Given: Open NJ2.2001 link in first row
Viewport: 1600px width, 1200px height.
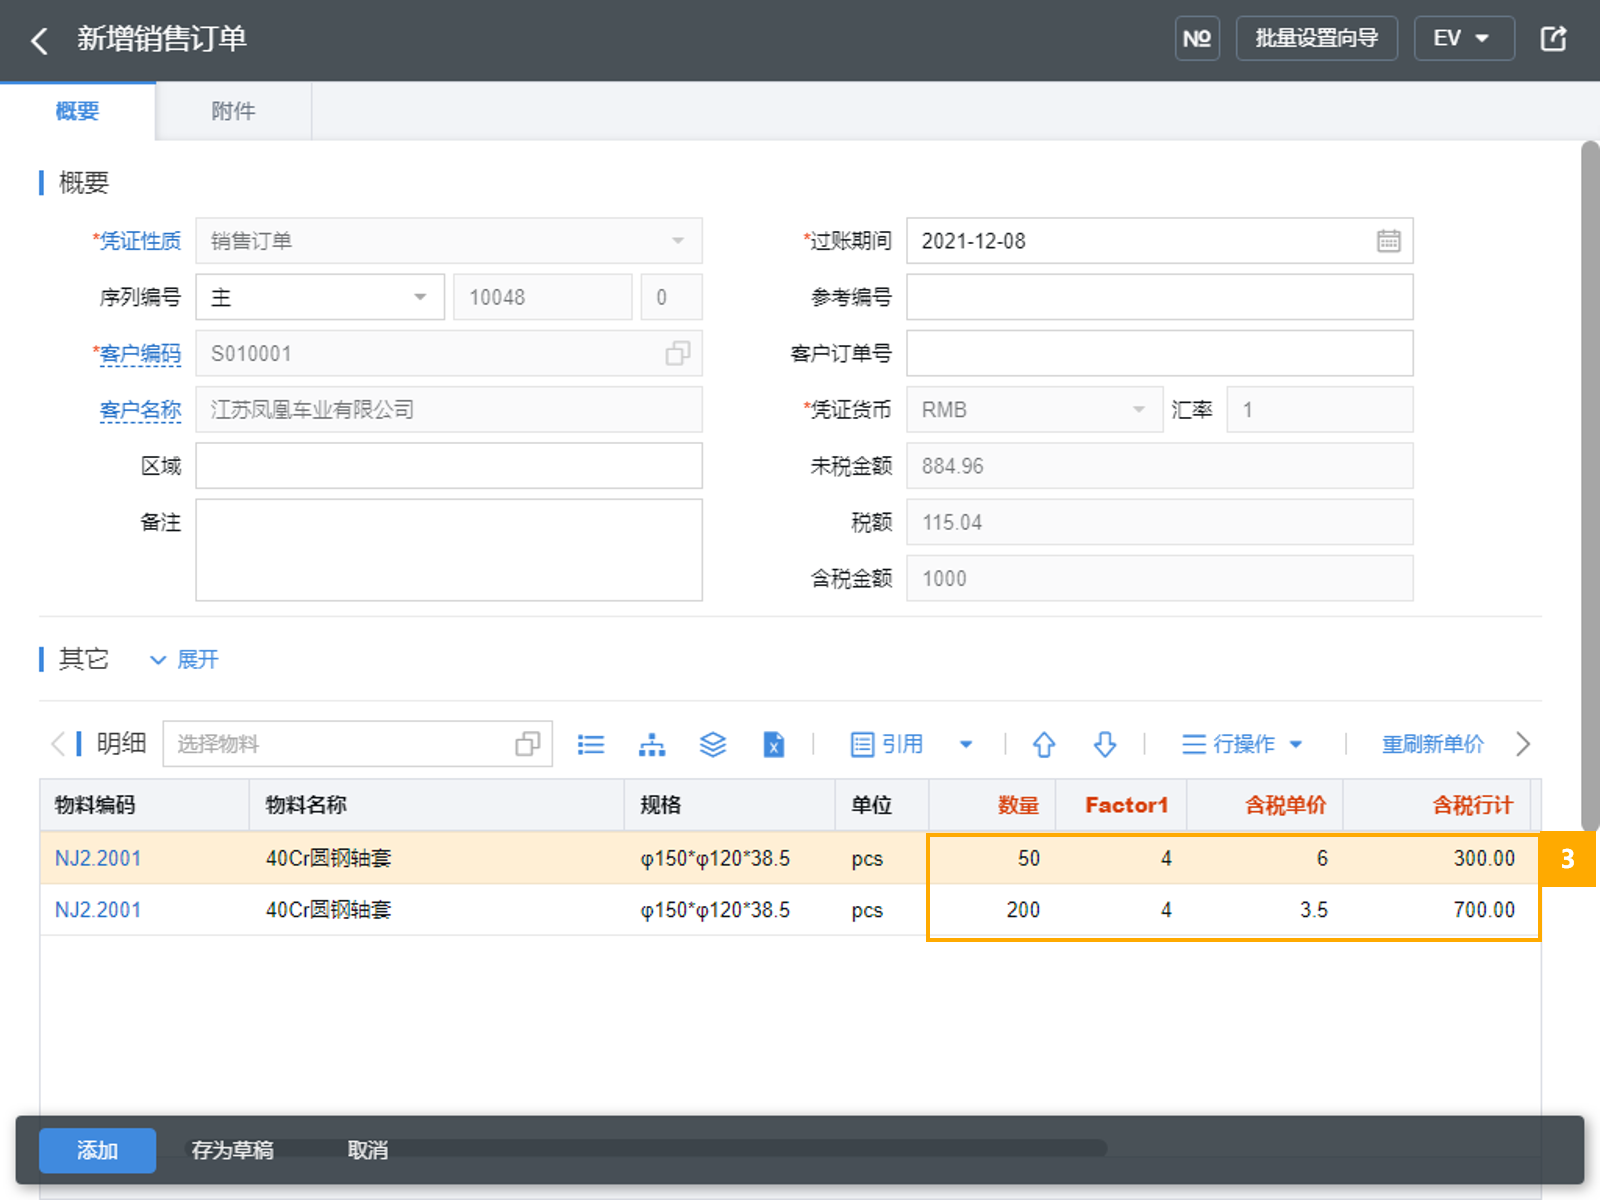Looking at the screenshot, I should (98, 859).
